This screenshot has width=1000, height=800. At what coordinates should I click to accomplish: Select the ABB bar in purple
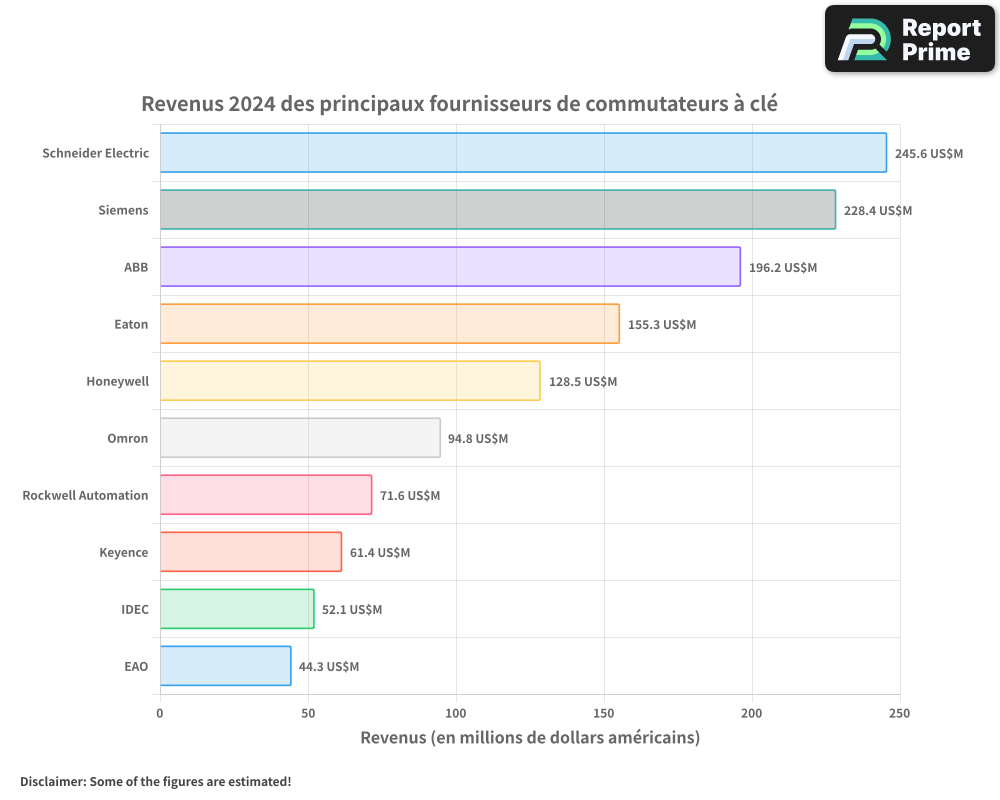[450, 267]
